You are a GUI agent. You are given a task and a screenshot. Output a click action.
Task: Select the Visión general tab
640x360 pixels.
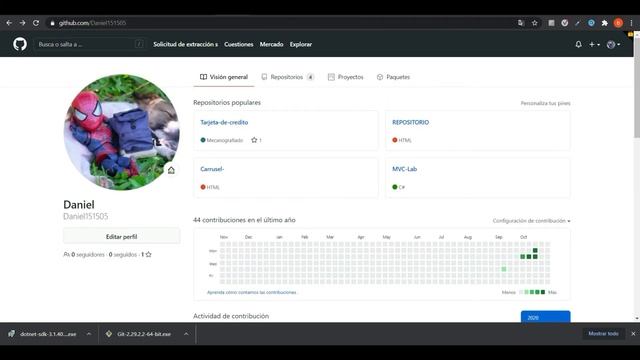(224, 77)
